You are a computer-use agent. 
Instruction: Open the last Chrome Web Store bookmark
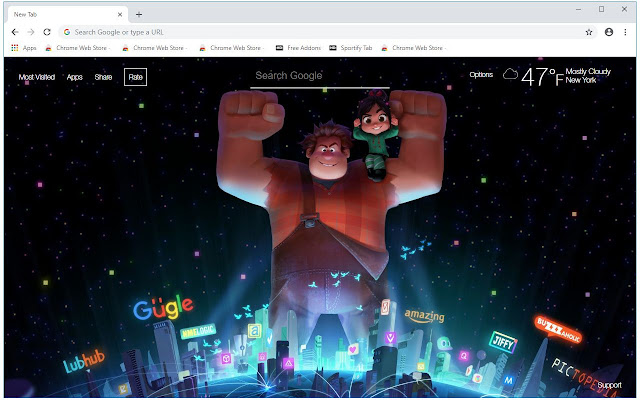click(413, 48)
